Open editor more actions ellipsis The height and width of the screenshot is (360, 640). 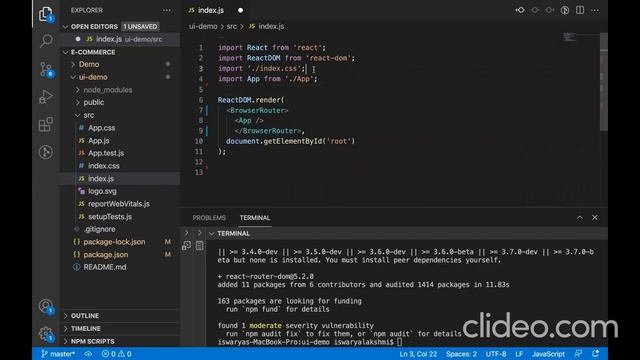pyautogui.click(x=595, y=10)
